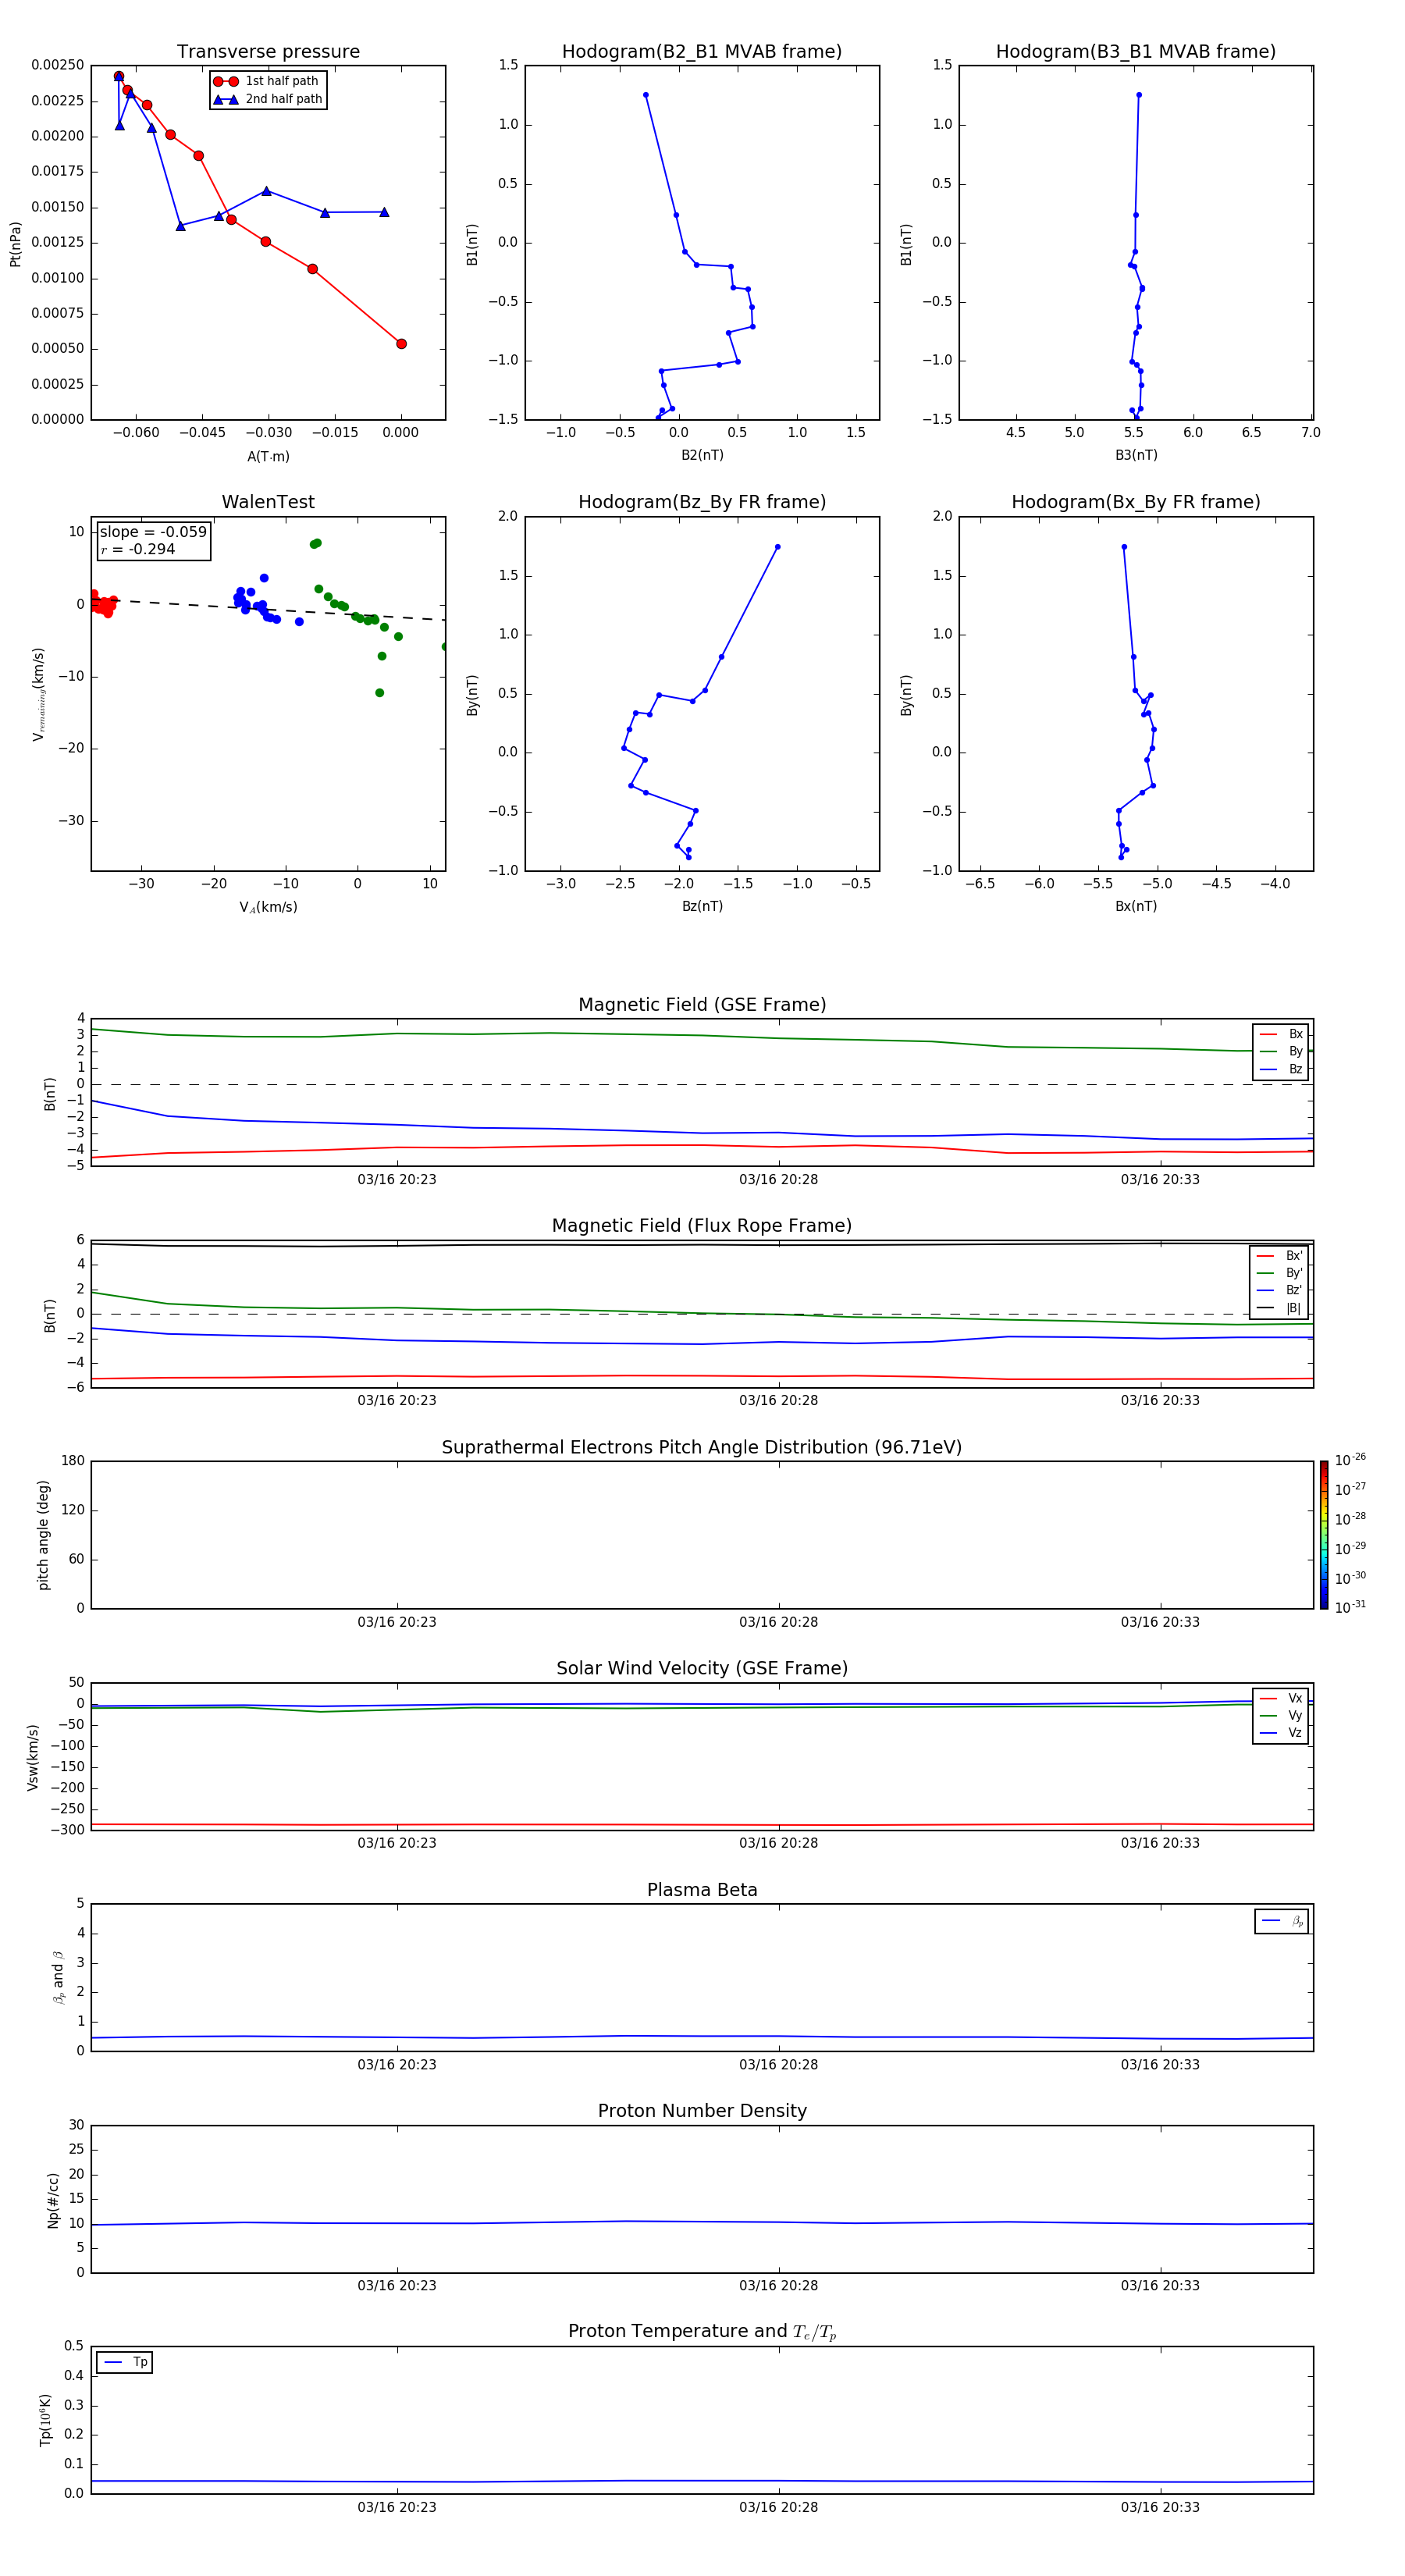Image resolution: width=1405 pixels, height=2576 pixels.
Task: Click the 'B3(nT)' x-axis label
Action: point(1136,455)
